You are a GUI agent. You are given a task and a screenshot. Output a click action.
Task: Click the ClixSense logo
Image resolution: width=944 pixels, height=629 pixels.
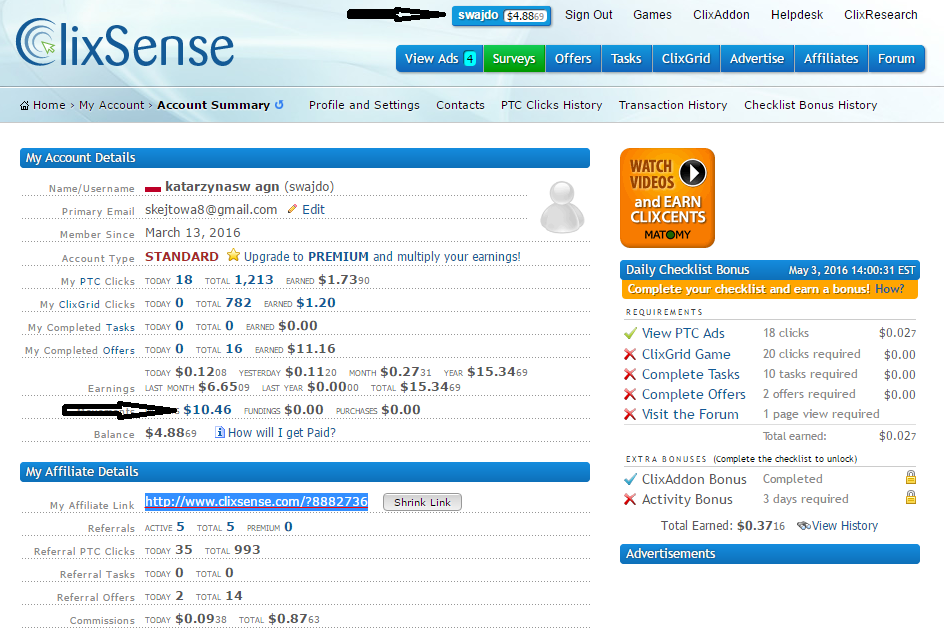click(124, 45)
